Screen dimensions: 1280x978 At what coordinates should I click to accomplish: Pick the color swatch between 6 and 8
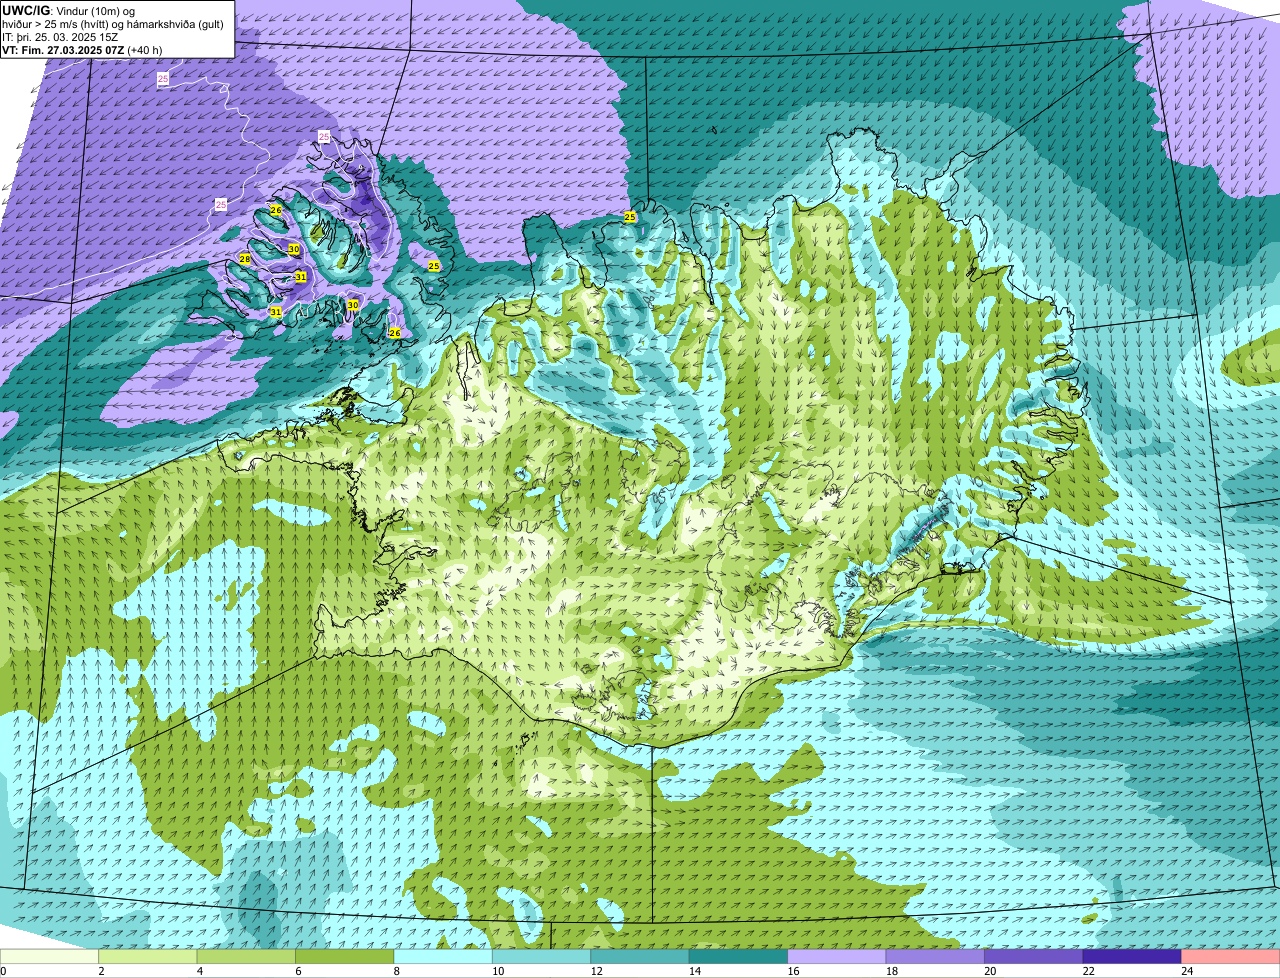(345, 956)
